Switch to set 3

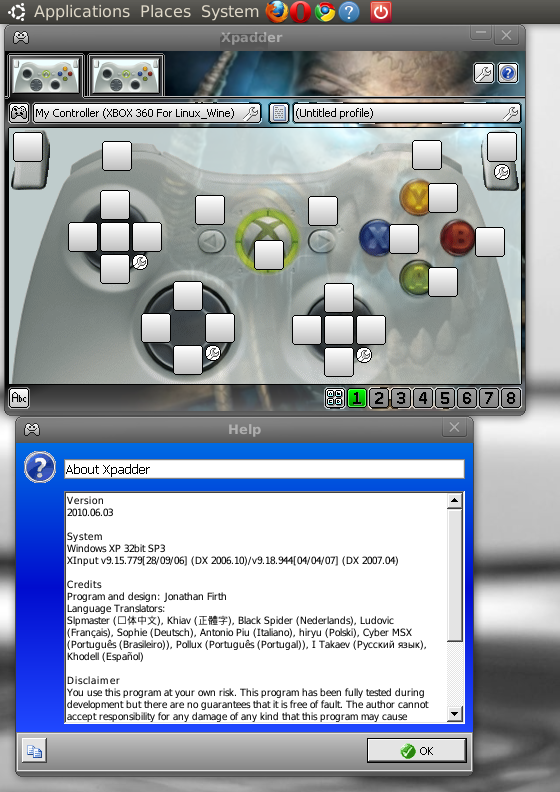point(401,398)
